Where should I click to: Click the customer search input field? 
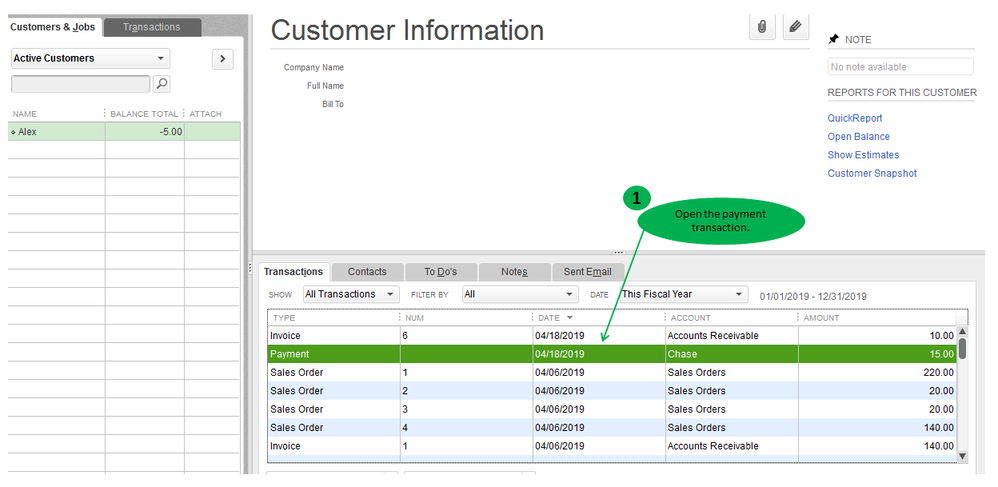[x=81, y=83]
